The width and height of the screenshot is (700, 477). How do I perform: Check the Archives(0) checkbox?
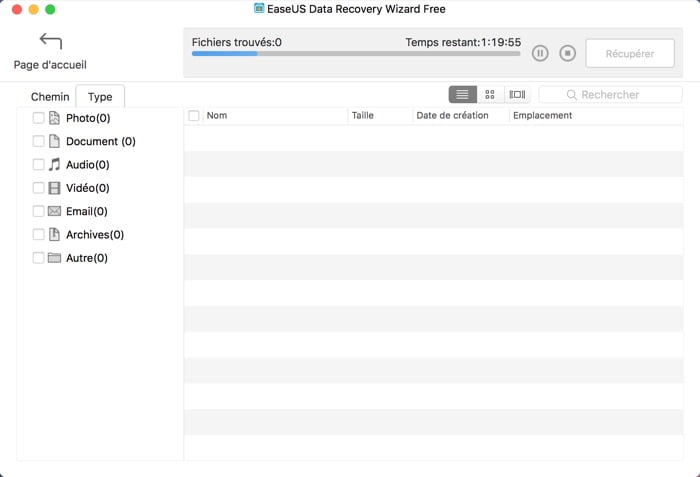click(x=38, y=234)
